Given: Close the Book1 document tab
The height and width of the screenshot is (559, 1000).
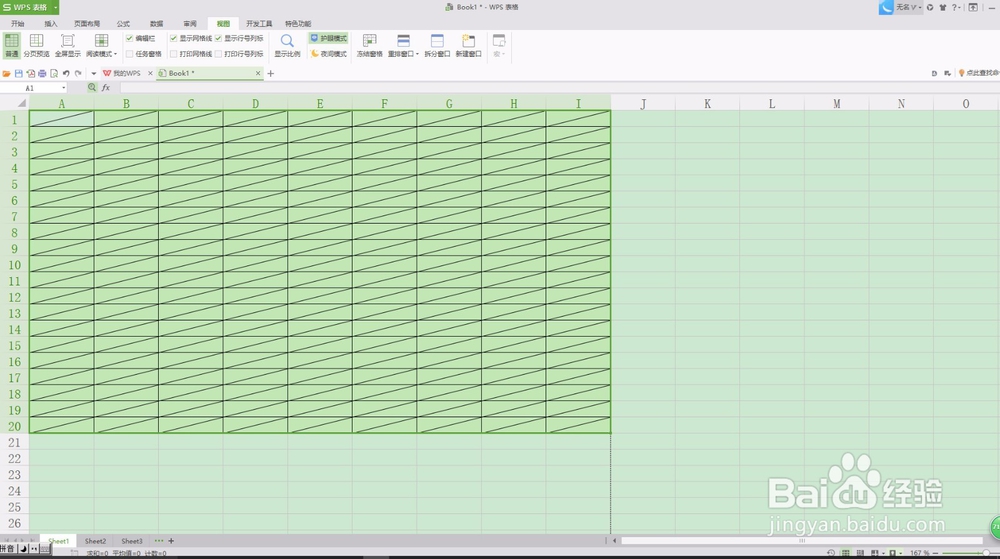Looking at the screenshot, I should [258, 73].
